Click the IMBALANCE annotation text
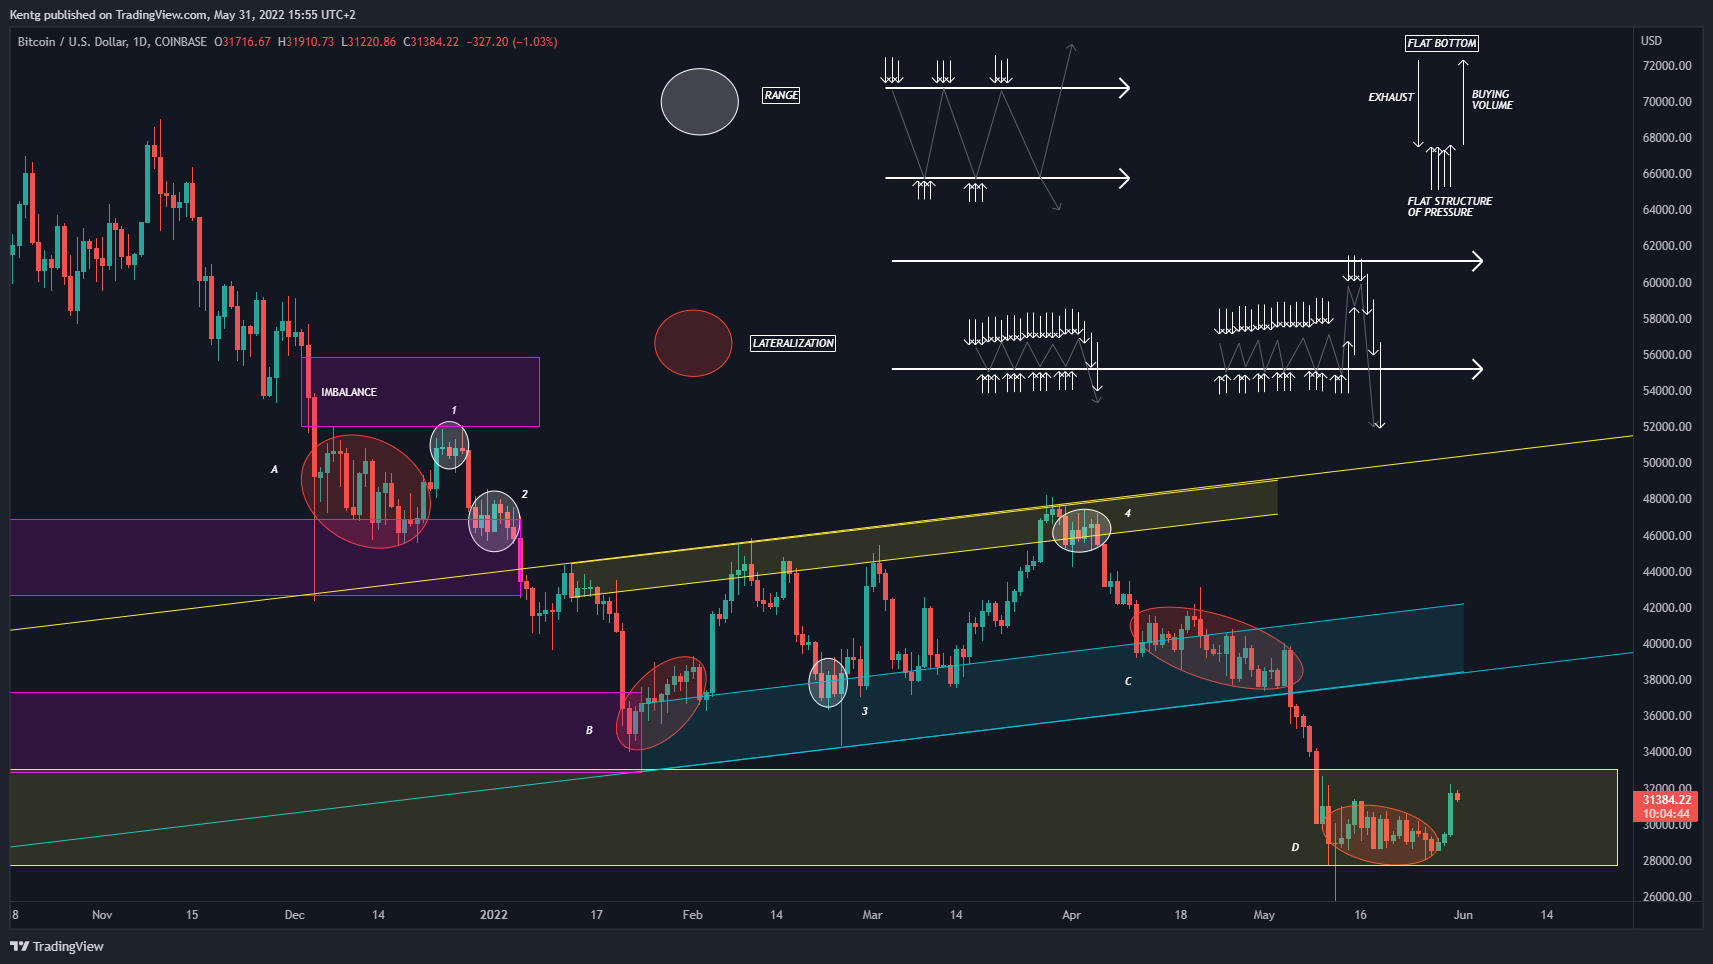This screenshot has height=964, width=1713. click(349, 392)
